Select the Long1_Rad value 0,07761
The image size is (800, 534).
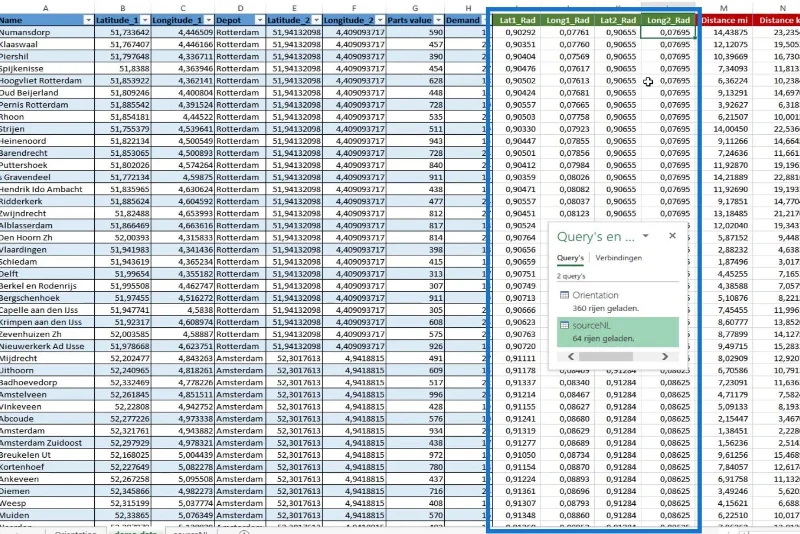(x=567, y=32)
